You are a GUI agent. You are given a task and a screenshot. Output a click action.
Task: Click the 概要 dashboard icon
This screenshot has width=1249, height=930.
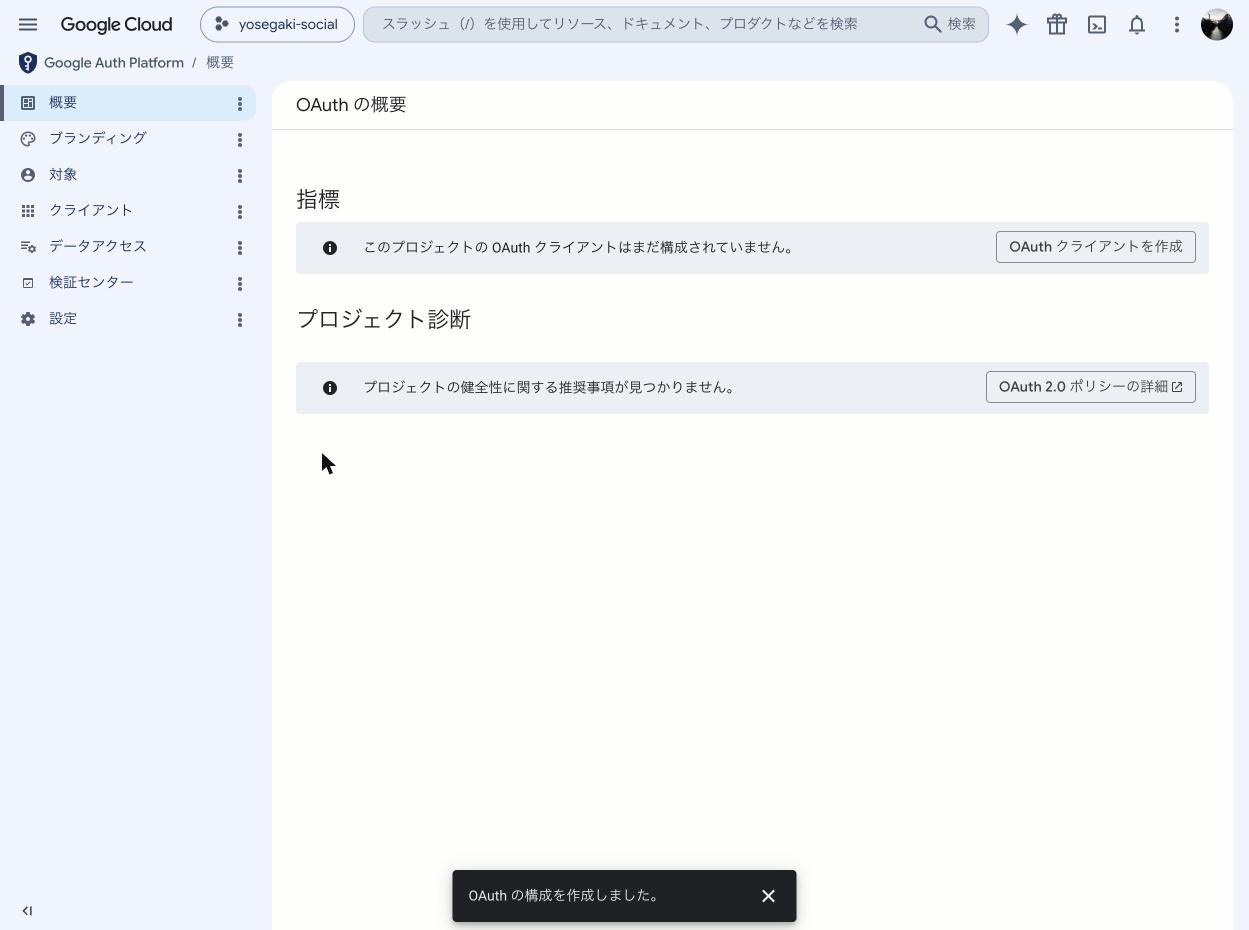click(28, 103)
